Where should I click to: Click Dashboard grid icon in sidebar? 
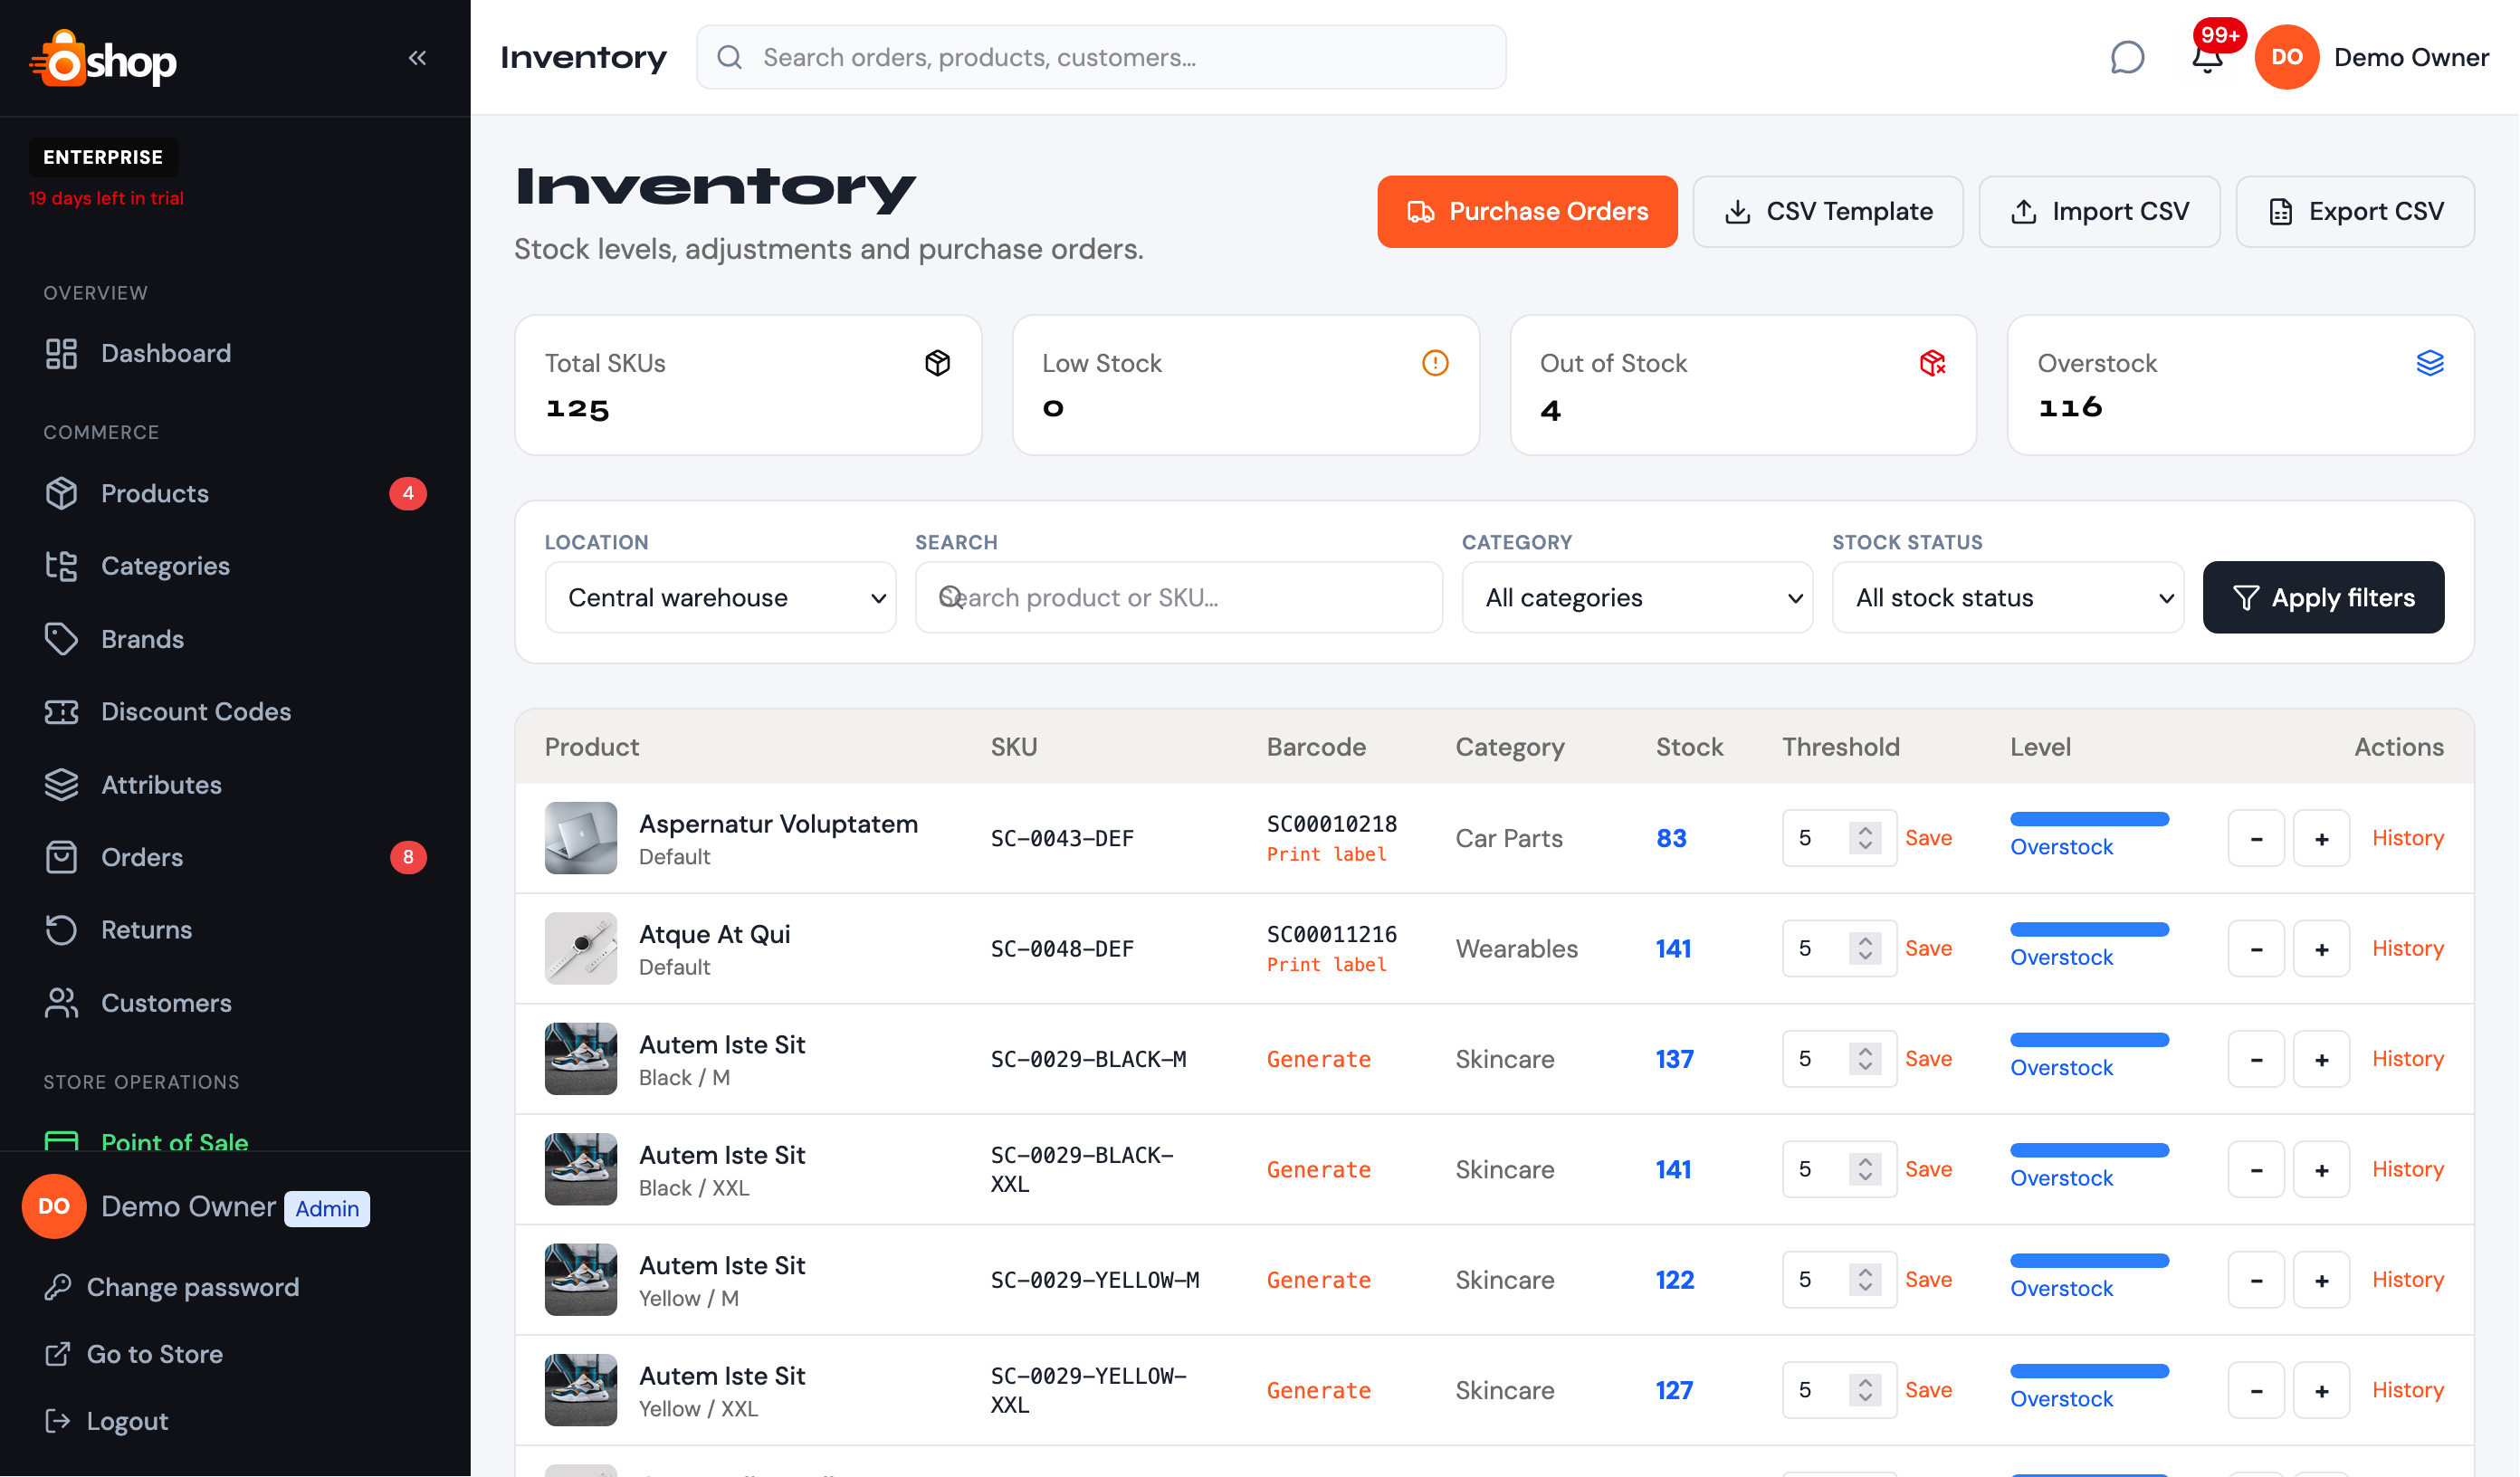[61, 353]
